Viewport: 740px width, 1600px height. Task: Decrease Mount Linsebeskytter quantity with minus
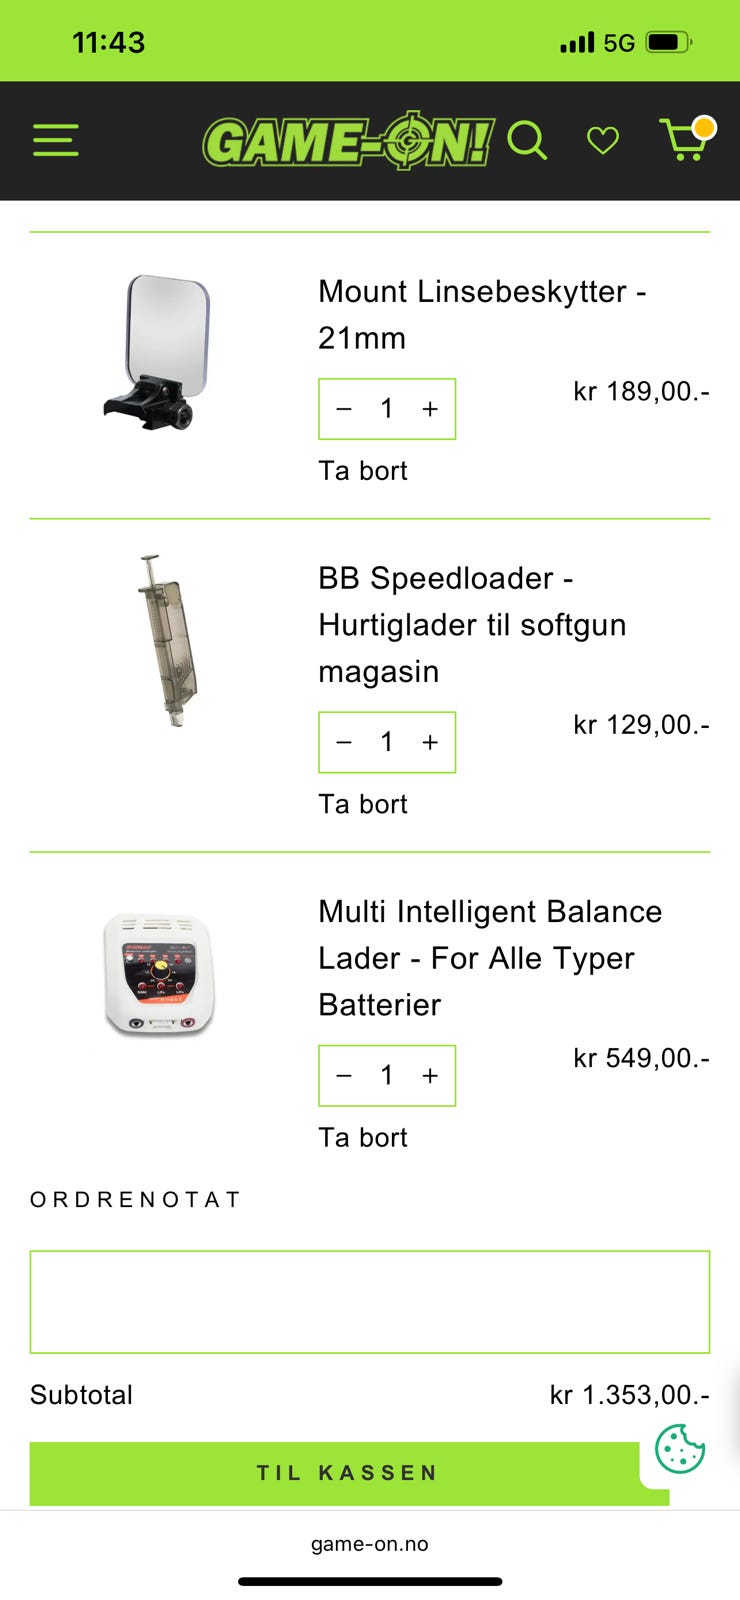(344, 409)
